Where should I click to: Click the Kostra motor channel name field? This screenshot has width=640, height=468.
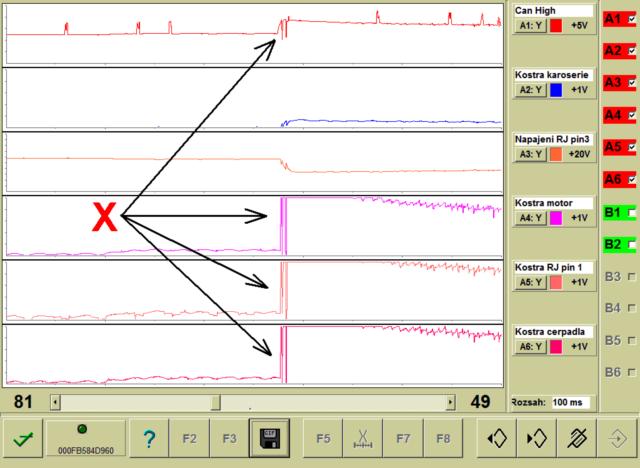pyautogui.click(x=553, y=203)
